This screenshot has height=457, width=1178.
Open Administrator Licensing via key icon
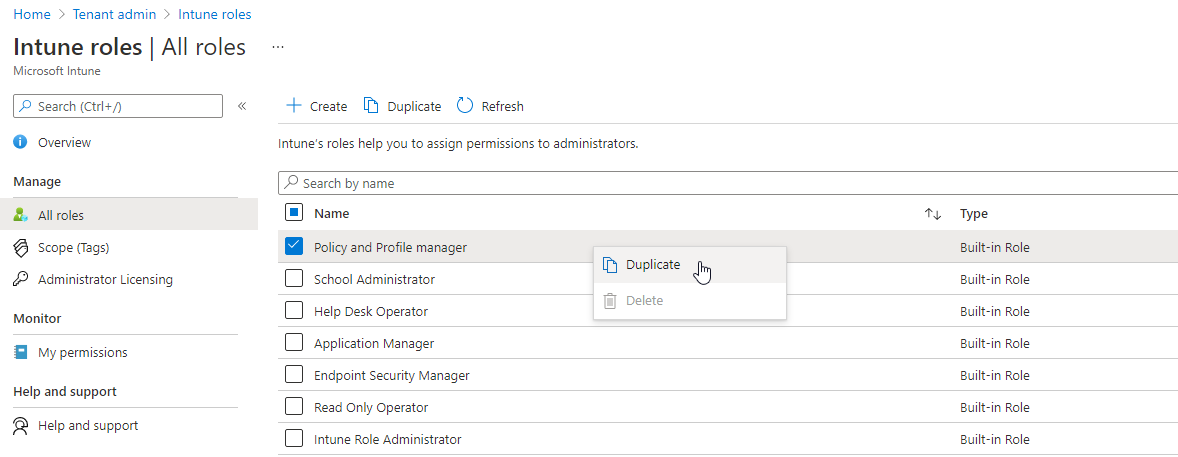pos(20,280)
